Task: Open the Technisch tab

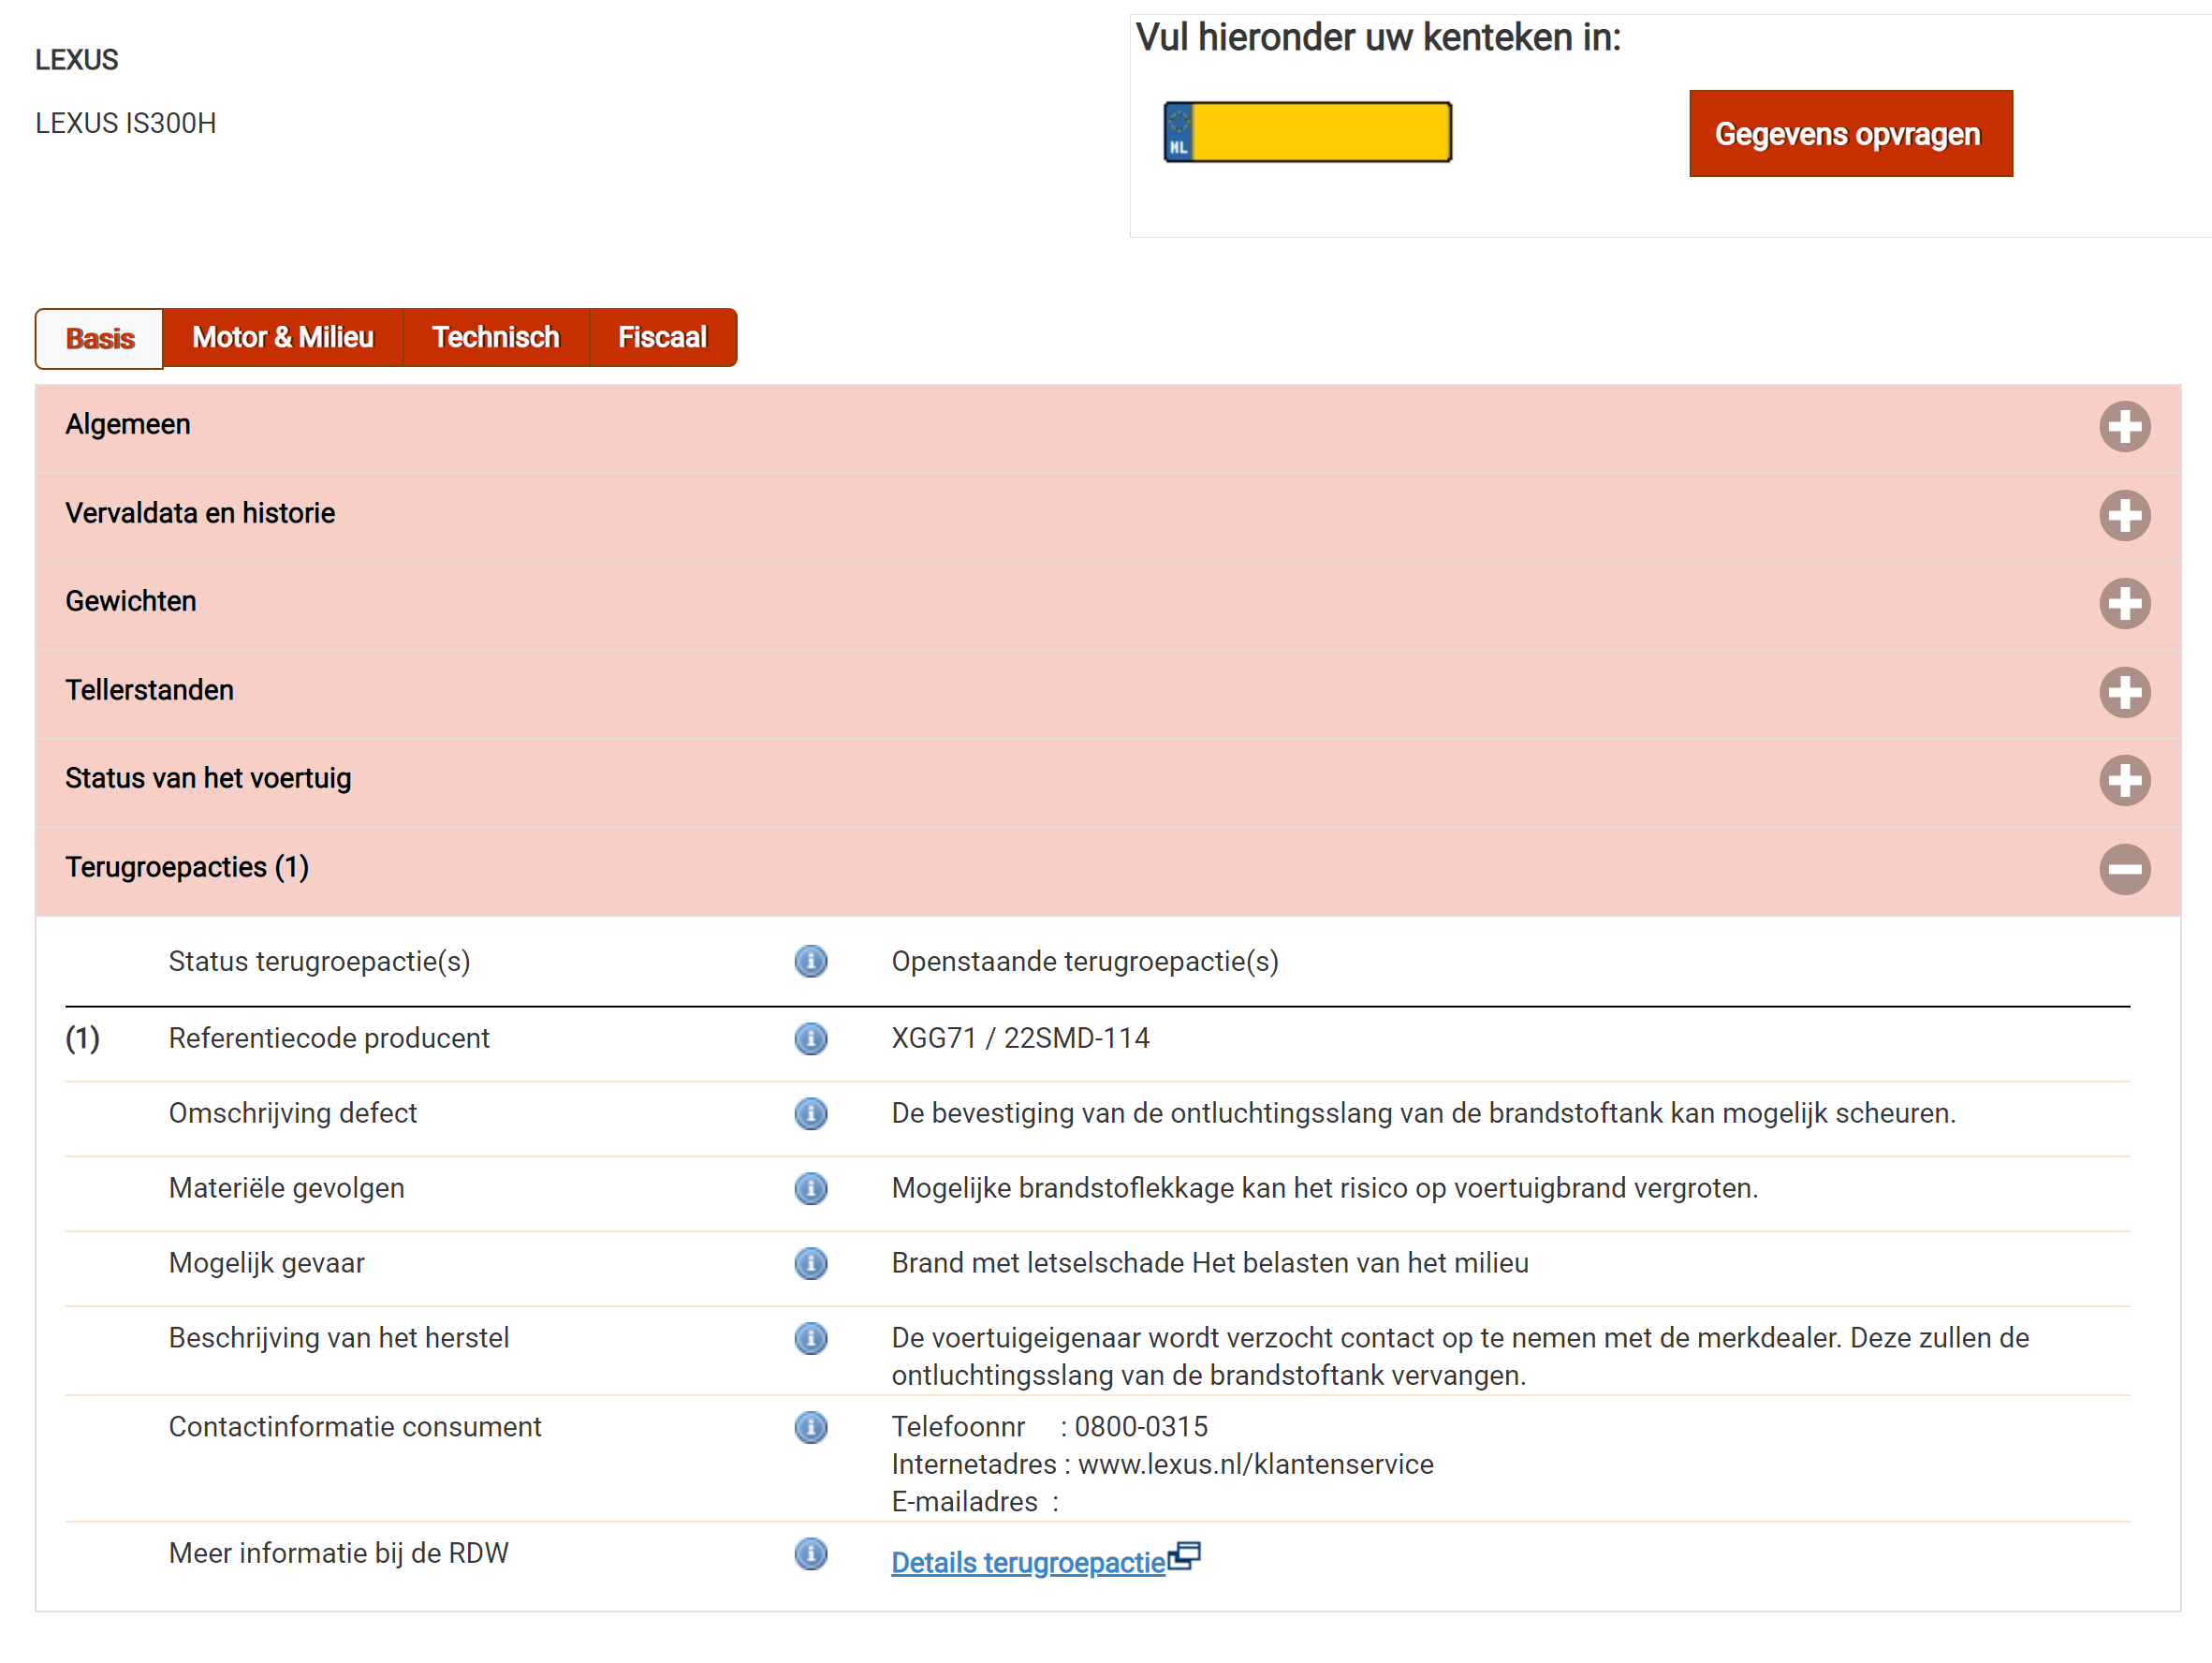Action: tap(495, 338)
